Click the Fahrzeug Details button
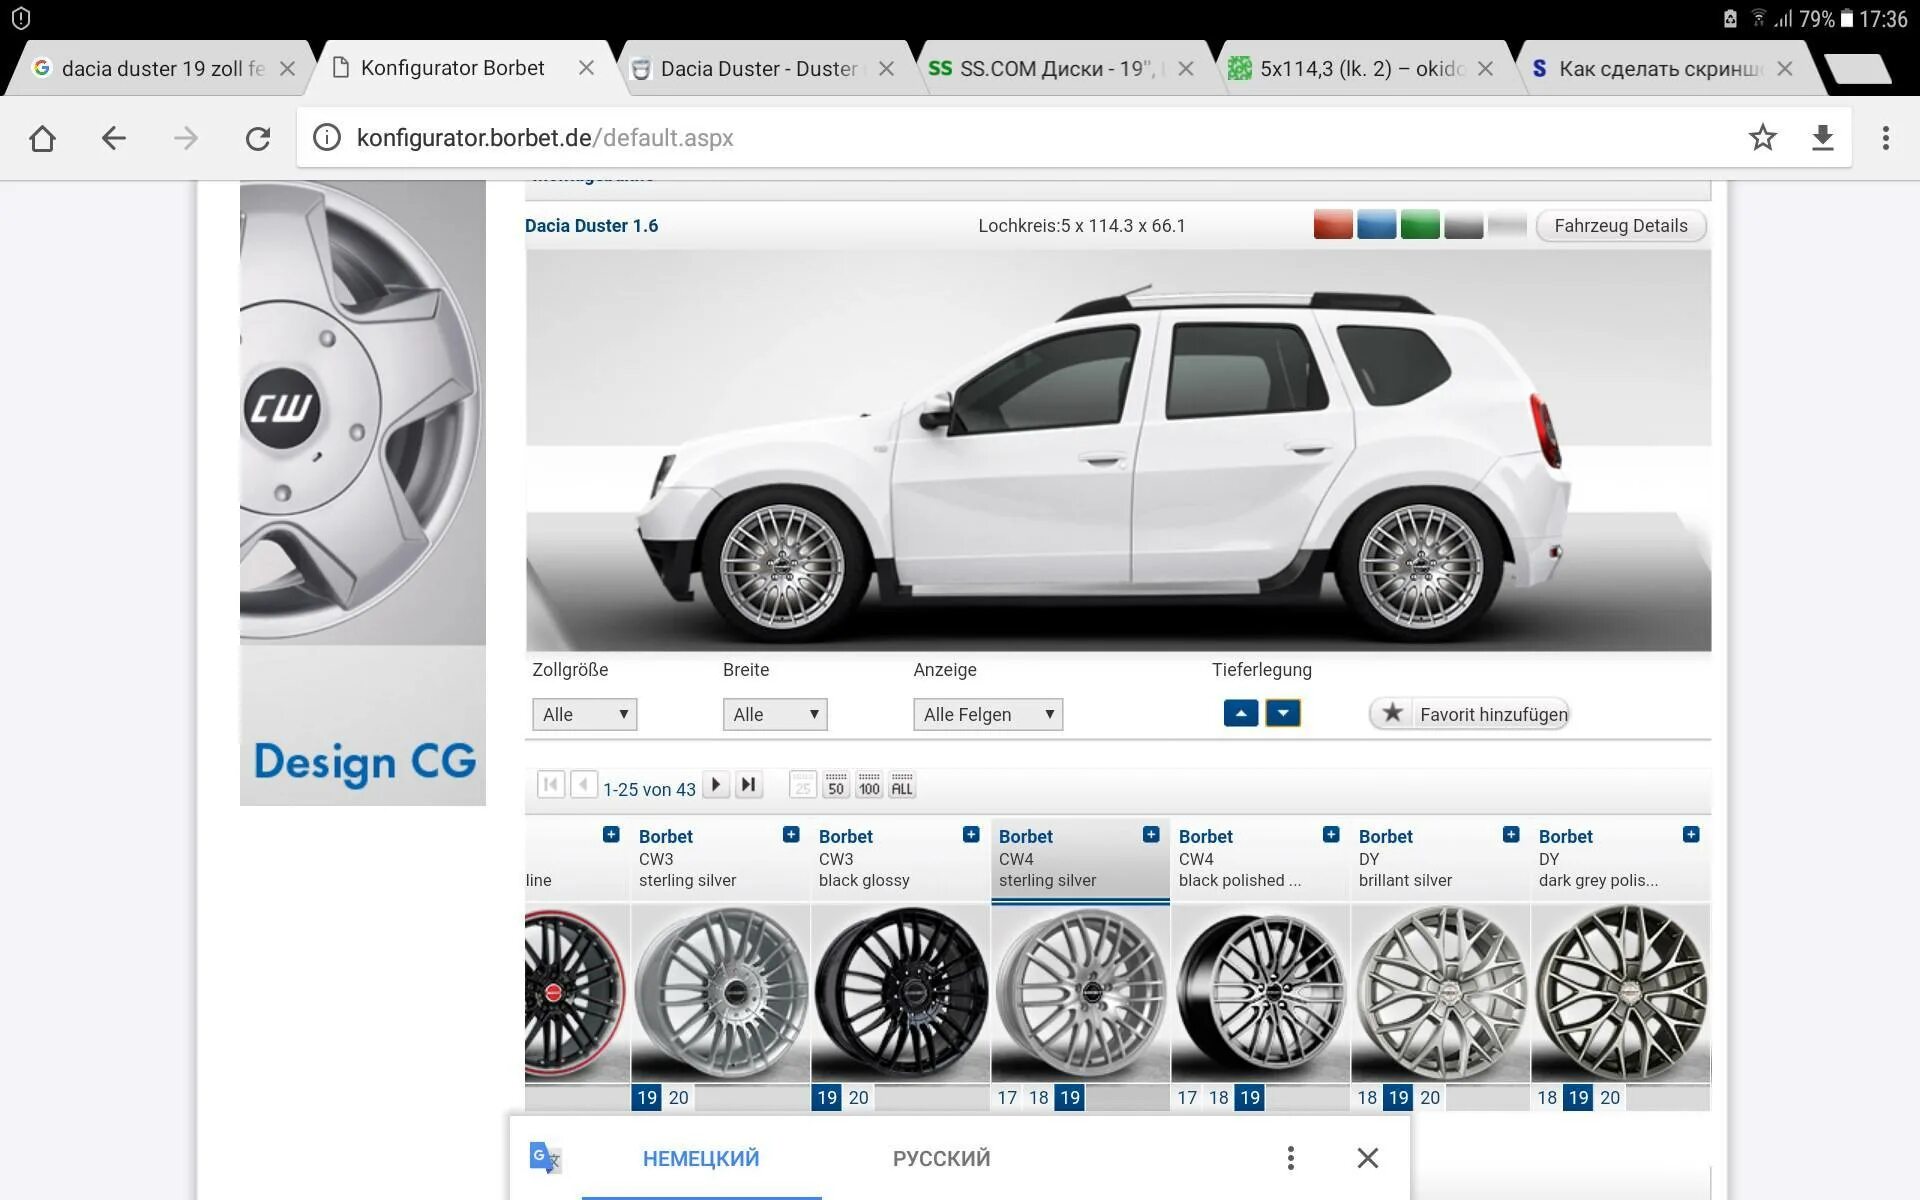Image resolution: width=1920 pixels, height=1200 pixels. point(1620,226)
